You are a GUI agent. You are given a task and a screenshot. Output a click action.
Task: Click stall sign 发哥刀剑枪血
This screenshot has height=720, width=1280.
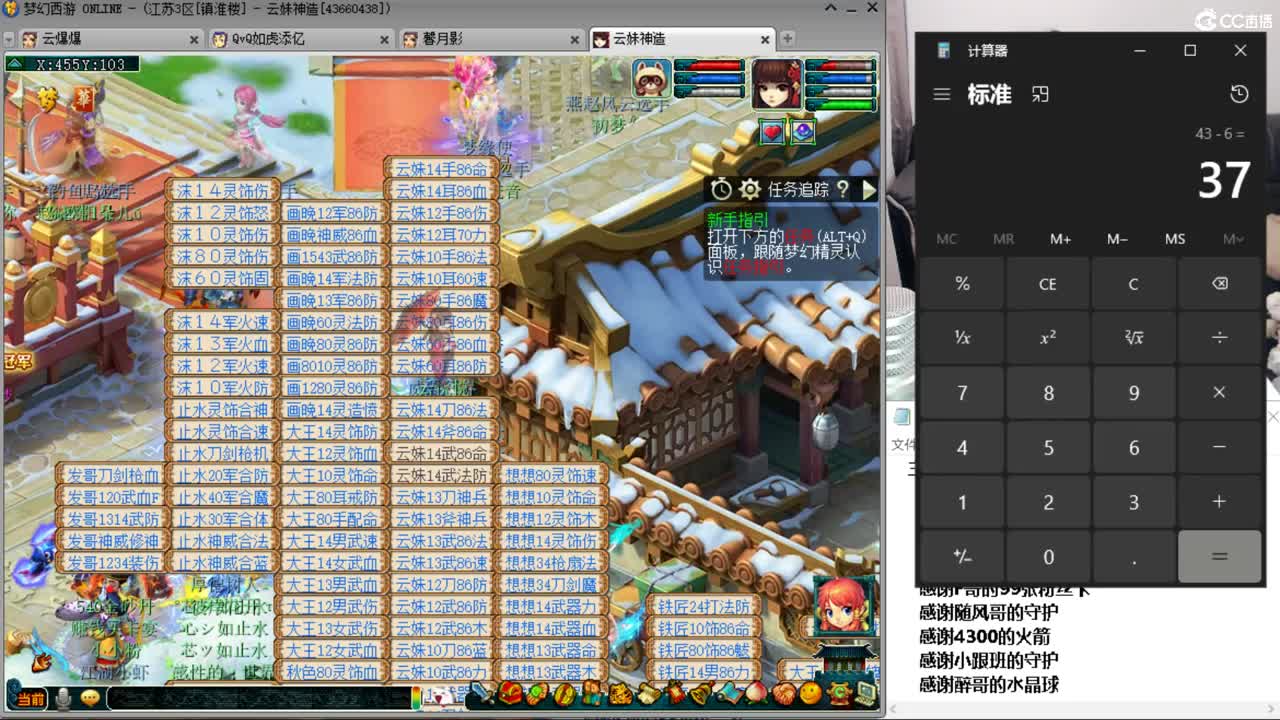(113, 475)
